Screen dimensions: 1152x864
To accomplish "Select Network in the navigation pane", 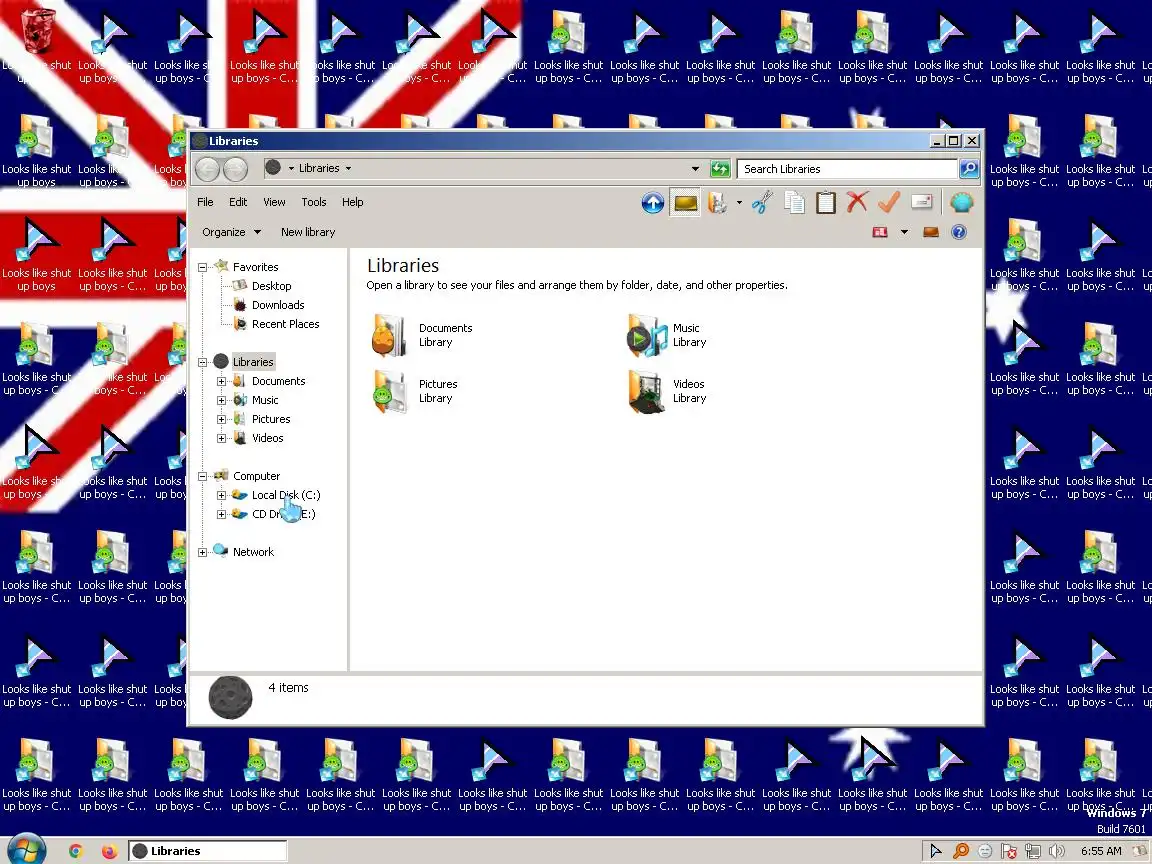I will pyautogui.click(x=253, y=552).
